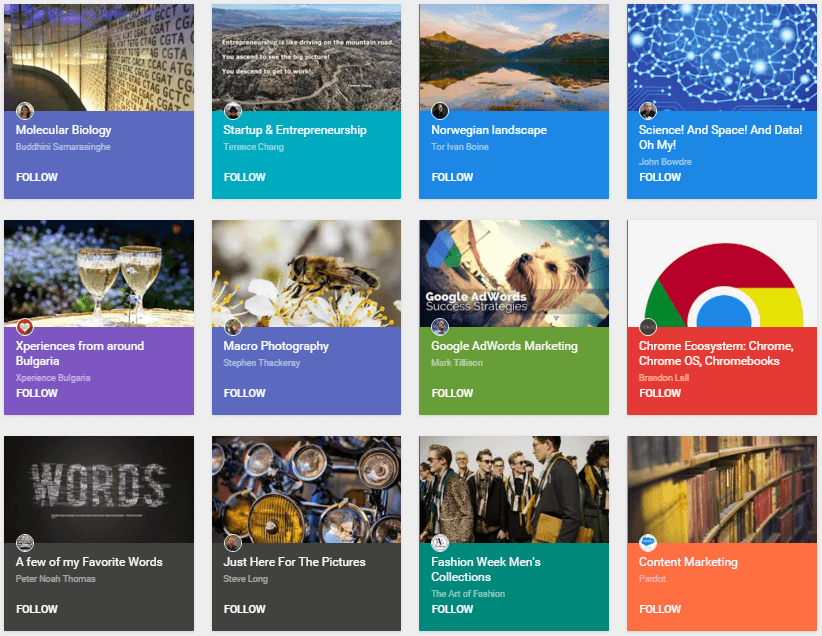Click the Fashion Week Men's Collections cover photo
Screen dimensions: 822x636
point(513,488)
